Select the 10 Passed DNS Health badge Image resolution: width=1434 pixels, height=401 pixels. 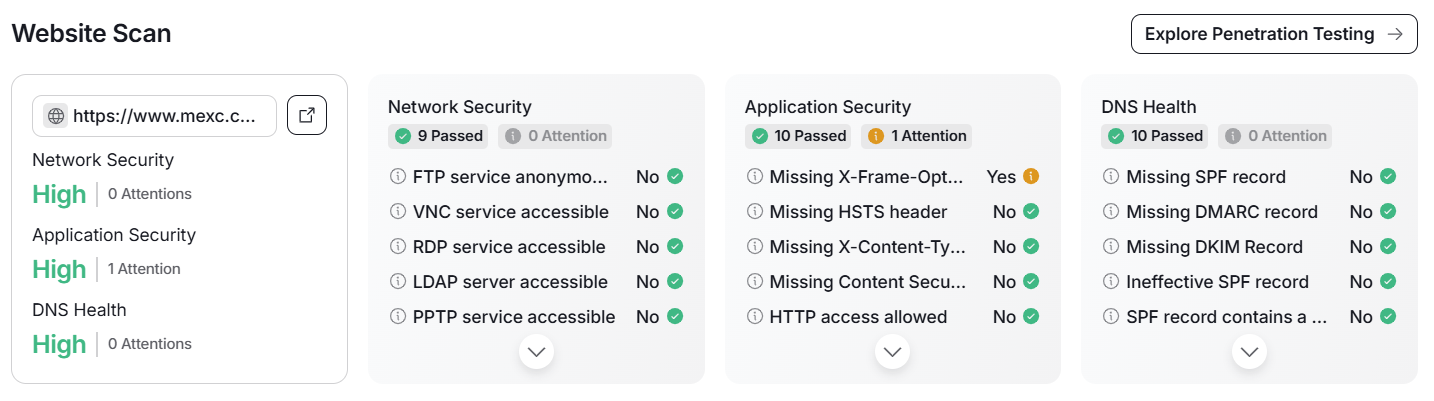coord(1154,136)
